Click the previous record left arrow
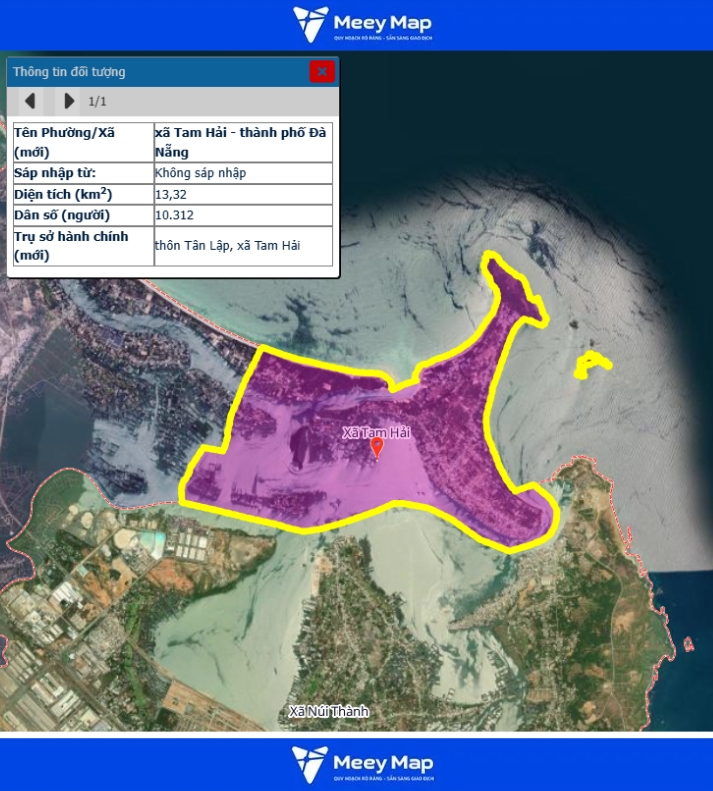The image size is (713, 791). 30,101
